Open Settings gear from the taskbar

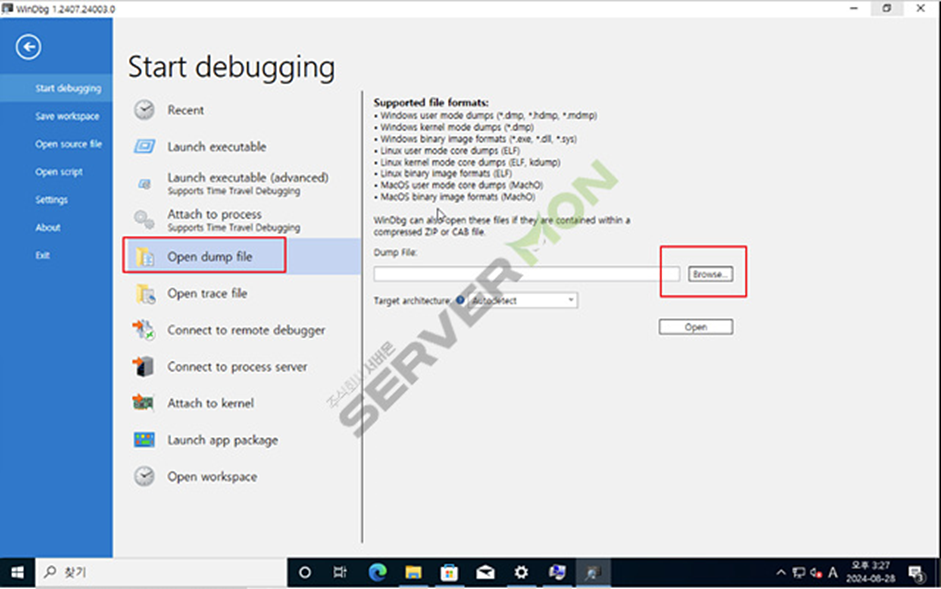point(521,573)
